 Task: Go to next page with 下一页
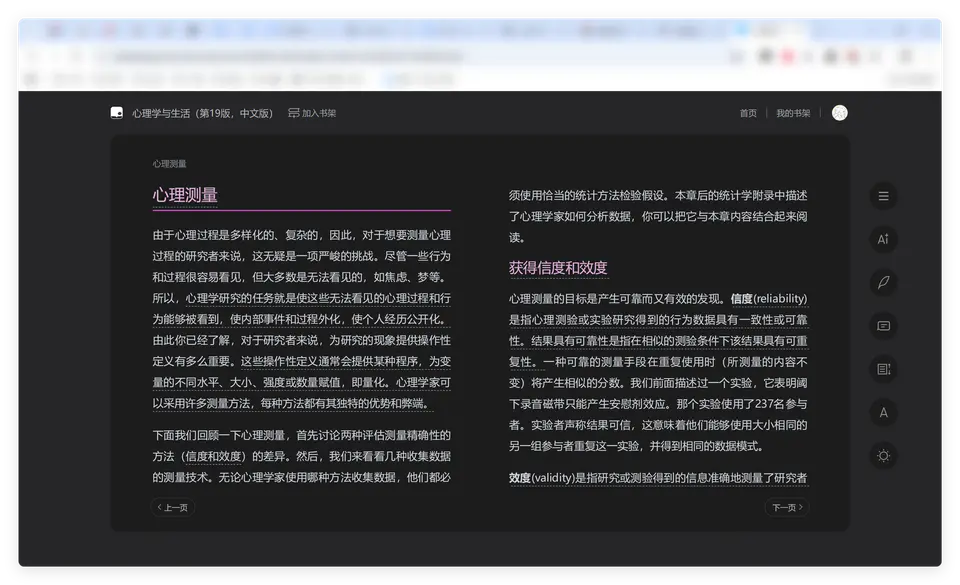787,507
